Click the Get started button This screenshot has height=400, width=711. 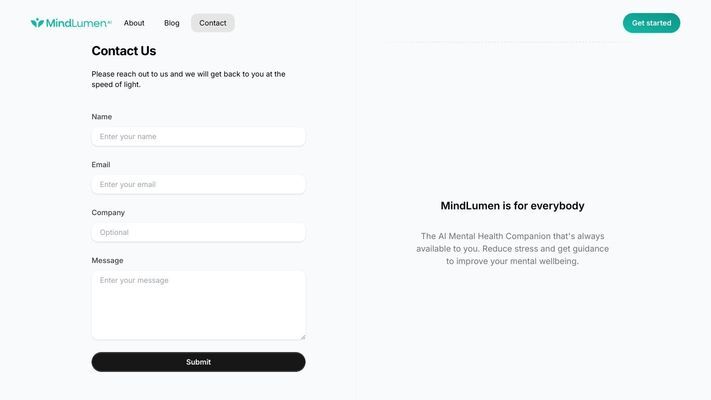tap(651, 23)
